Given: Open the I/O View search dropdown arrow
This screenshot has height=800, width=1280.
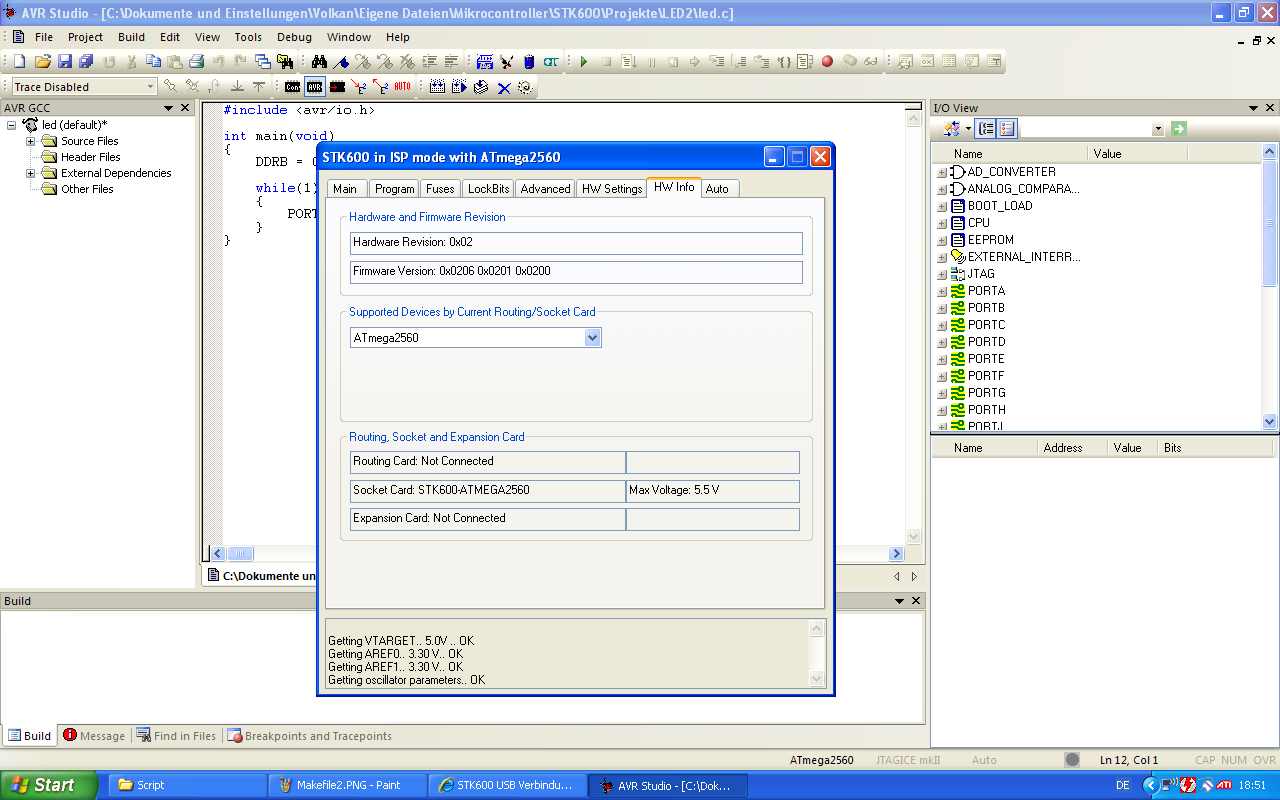Looking at the screenshot, I should pos(1158,129).
